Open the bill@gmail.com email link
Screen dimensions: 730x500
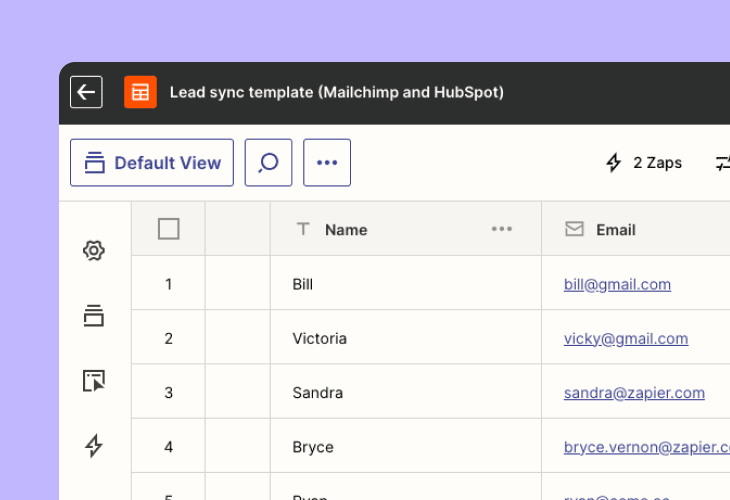(x=617, y=284)
